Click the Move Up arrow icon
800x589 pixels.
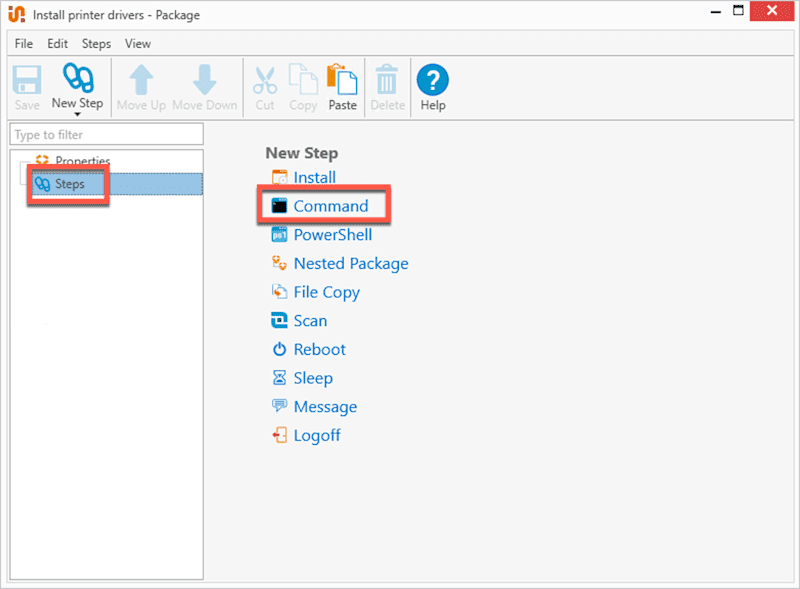141,80
